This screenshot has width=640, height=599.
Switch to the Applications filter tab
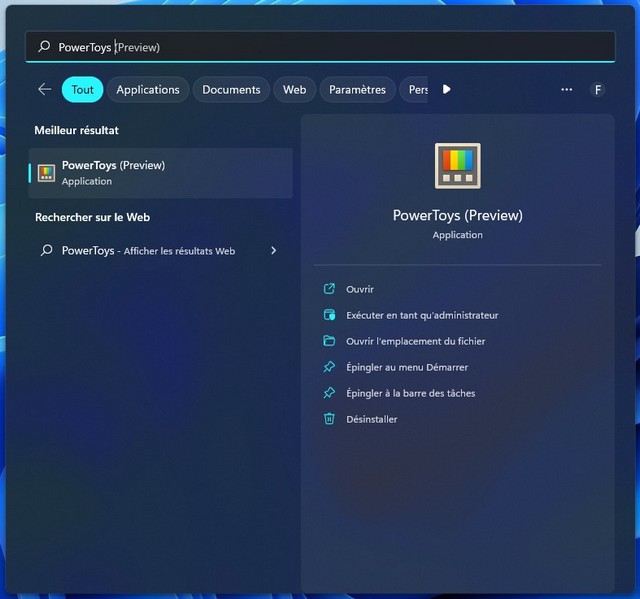(x=147, y=89)
